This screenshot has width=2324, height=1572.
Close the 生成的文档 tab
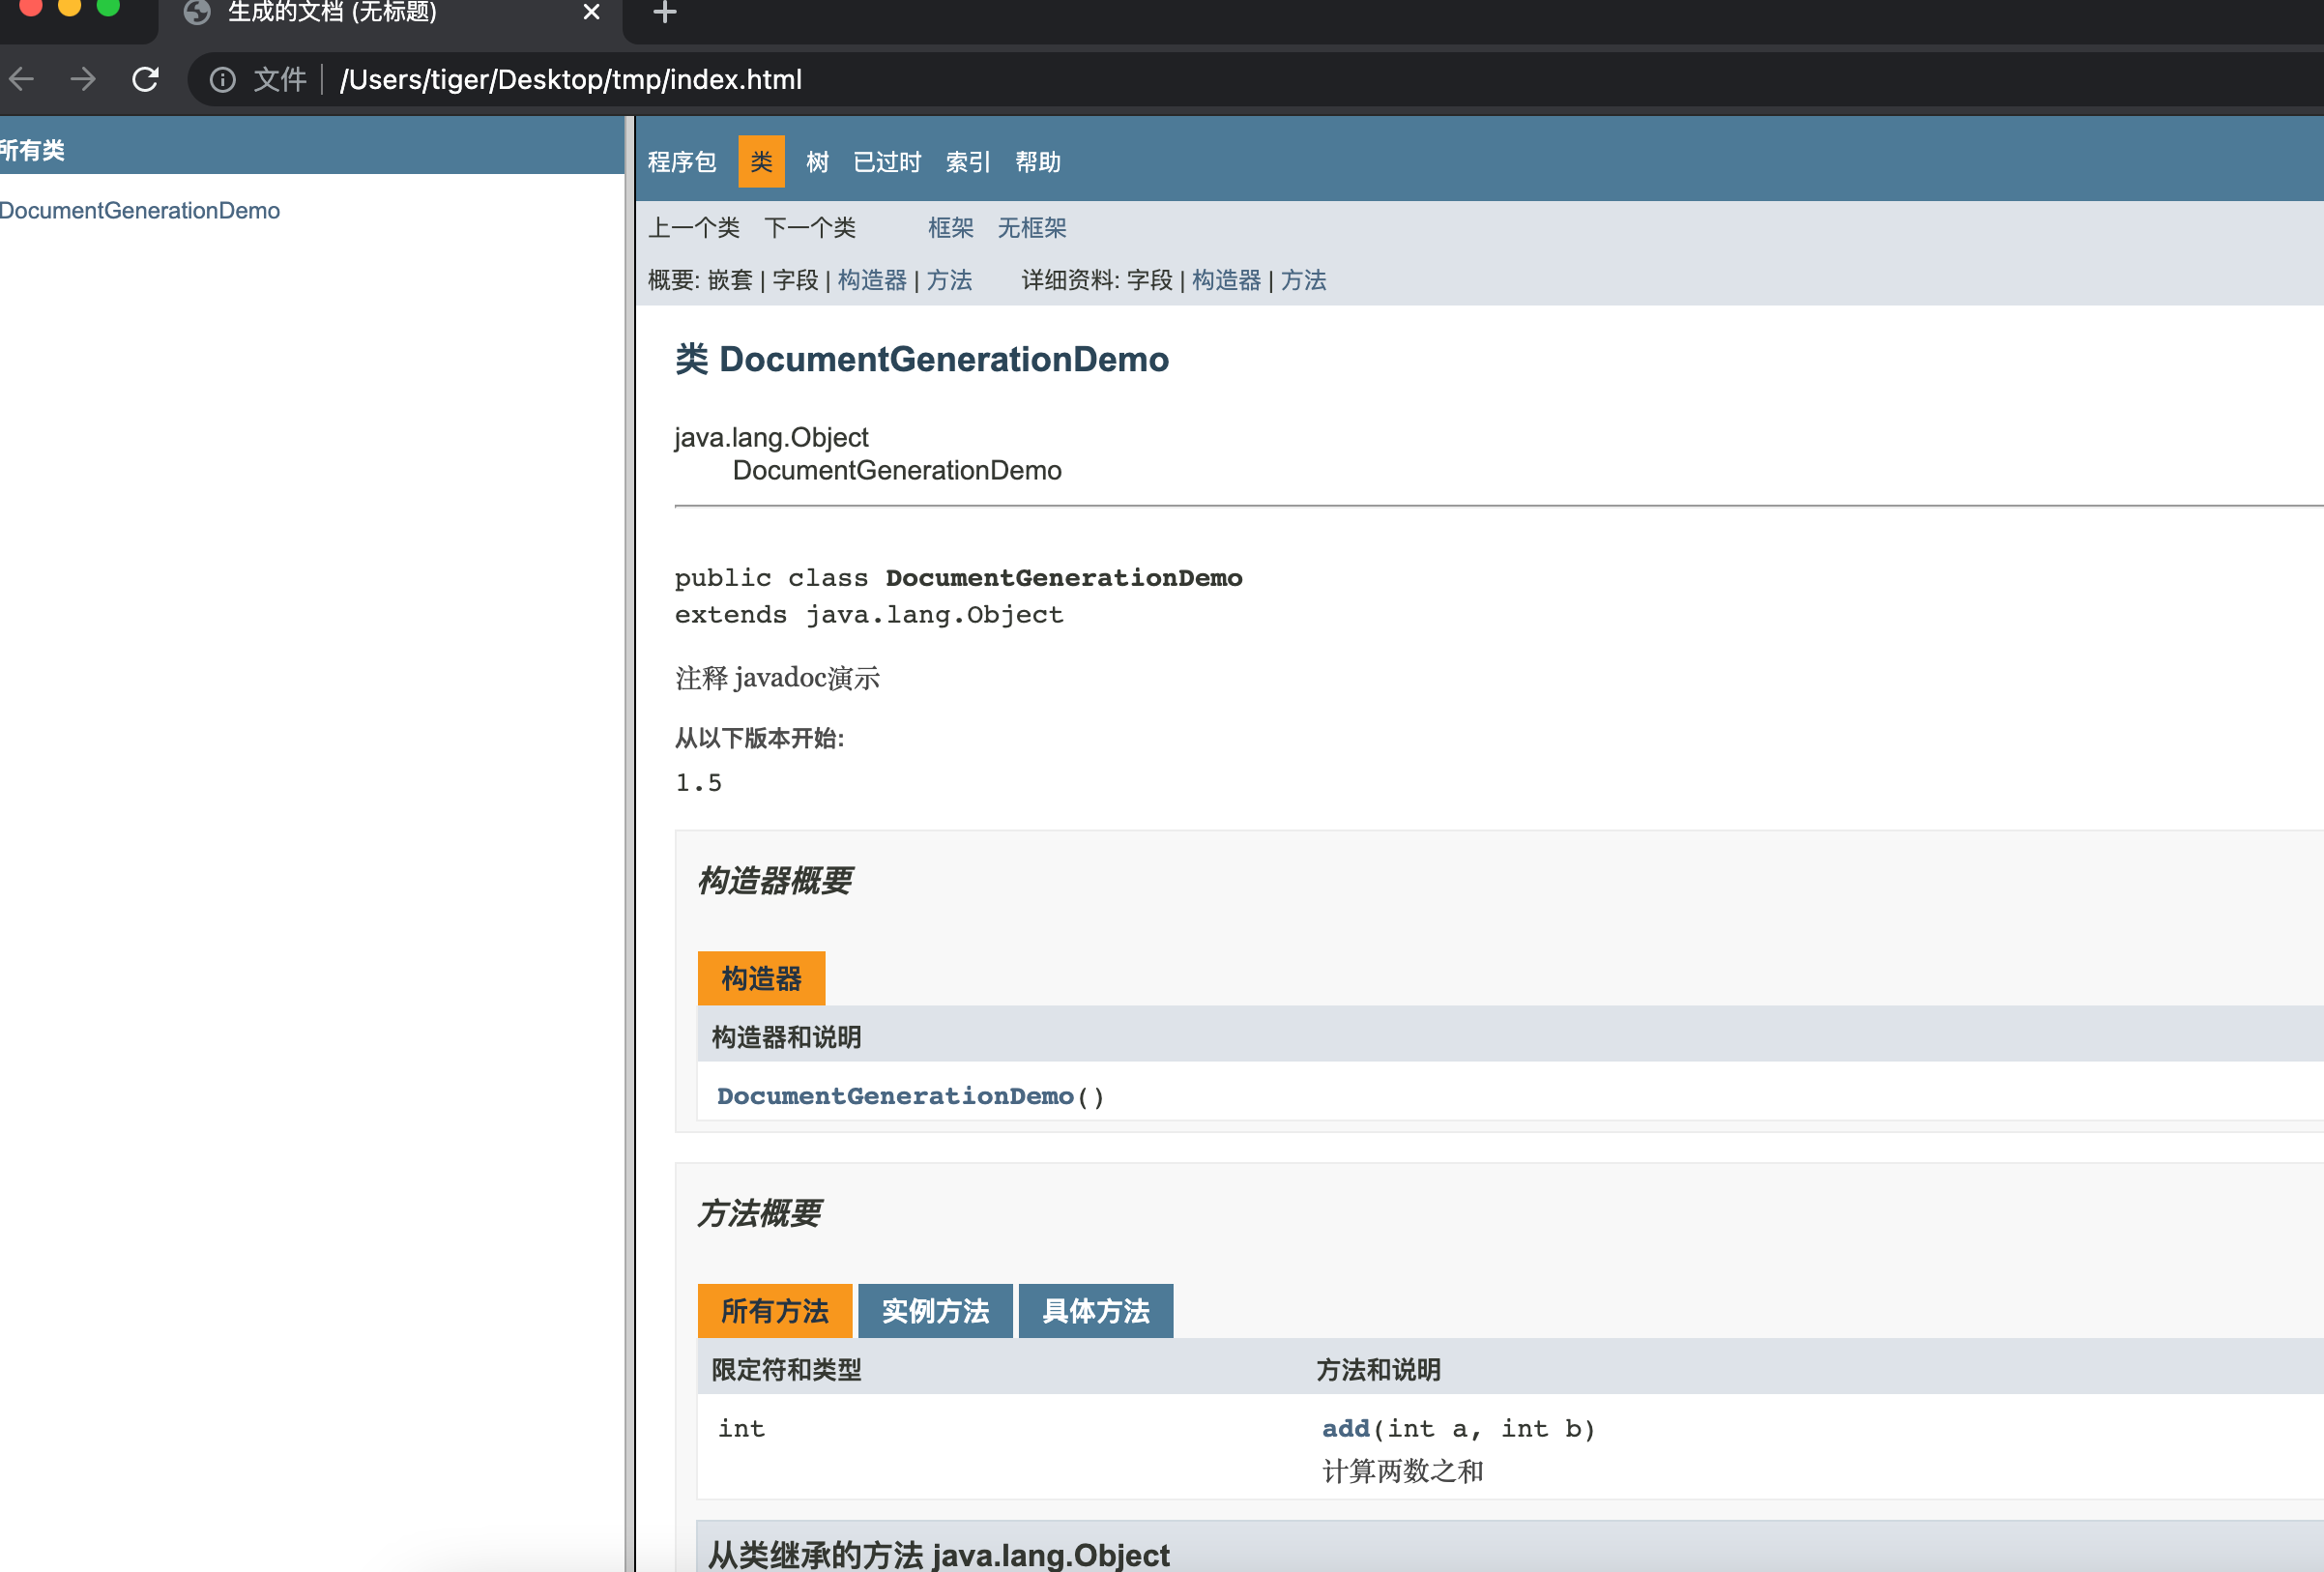point(591,12)
